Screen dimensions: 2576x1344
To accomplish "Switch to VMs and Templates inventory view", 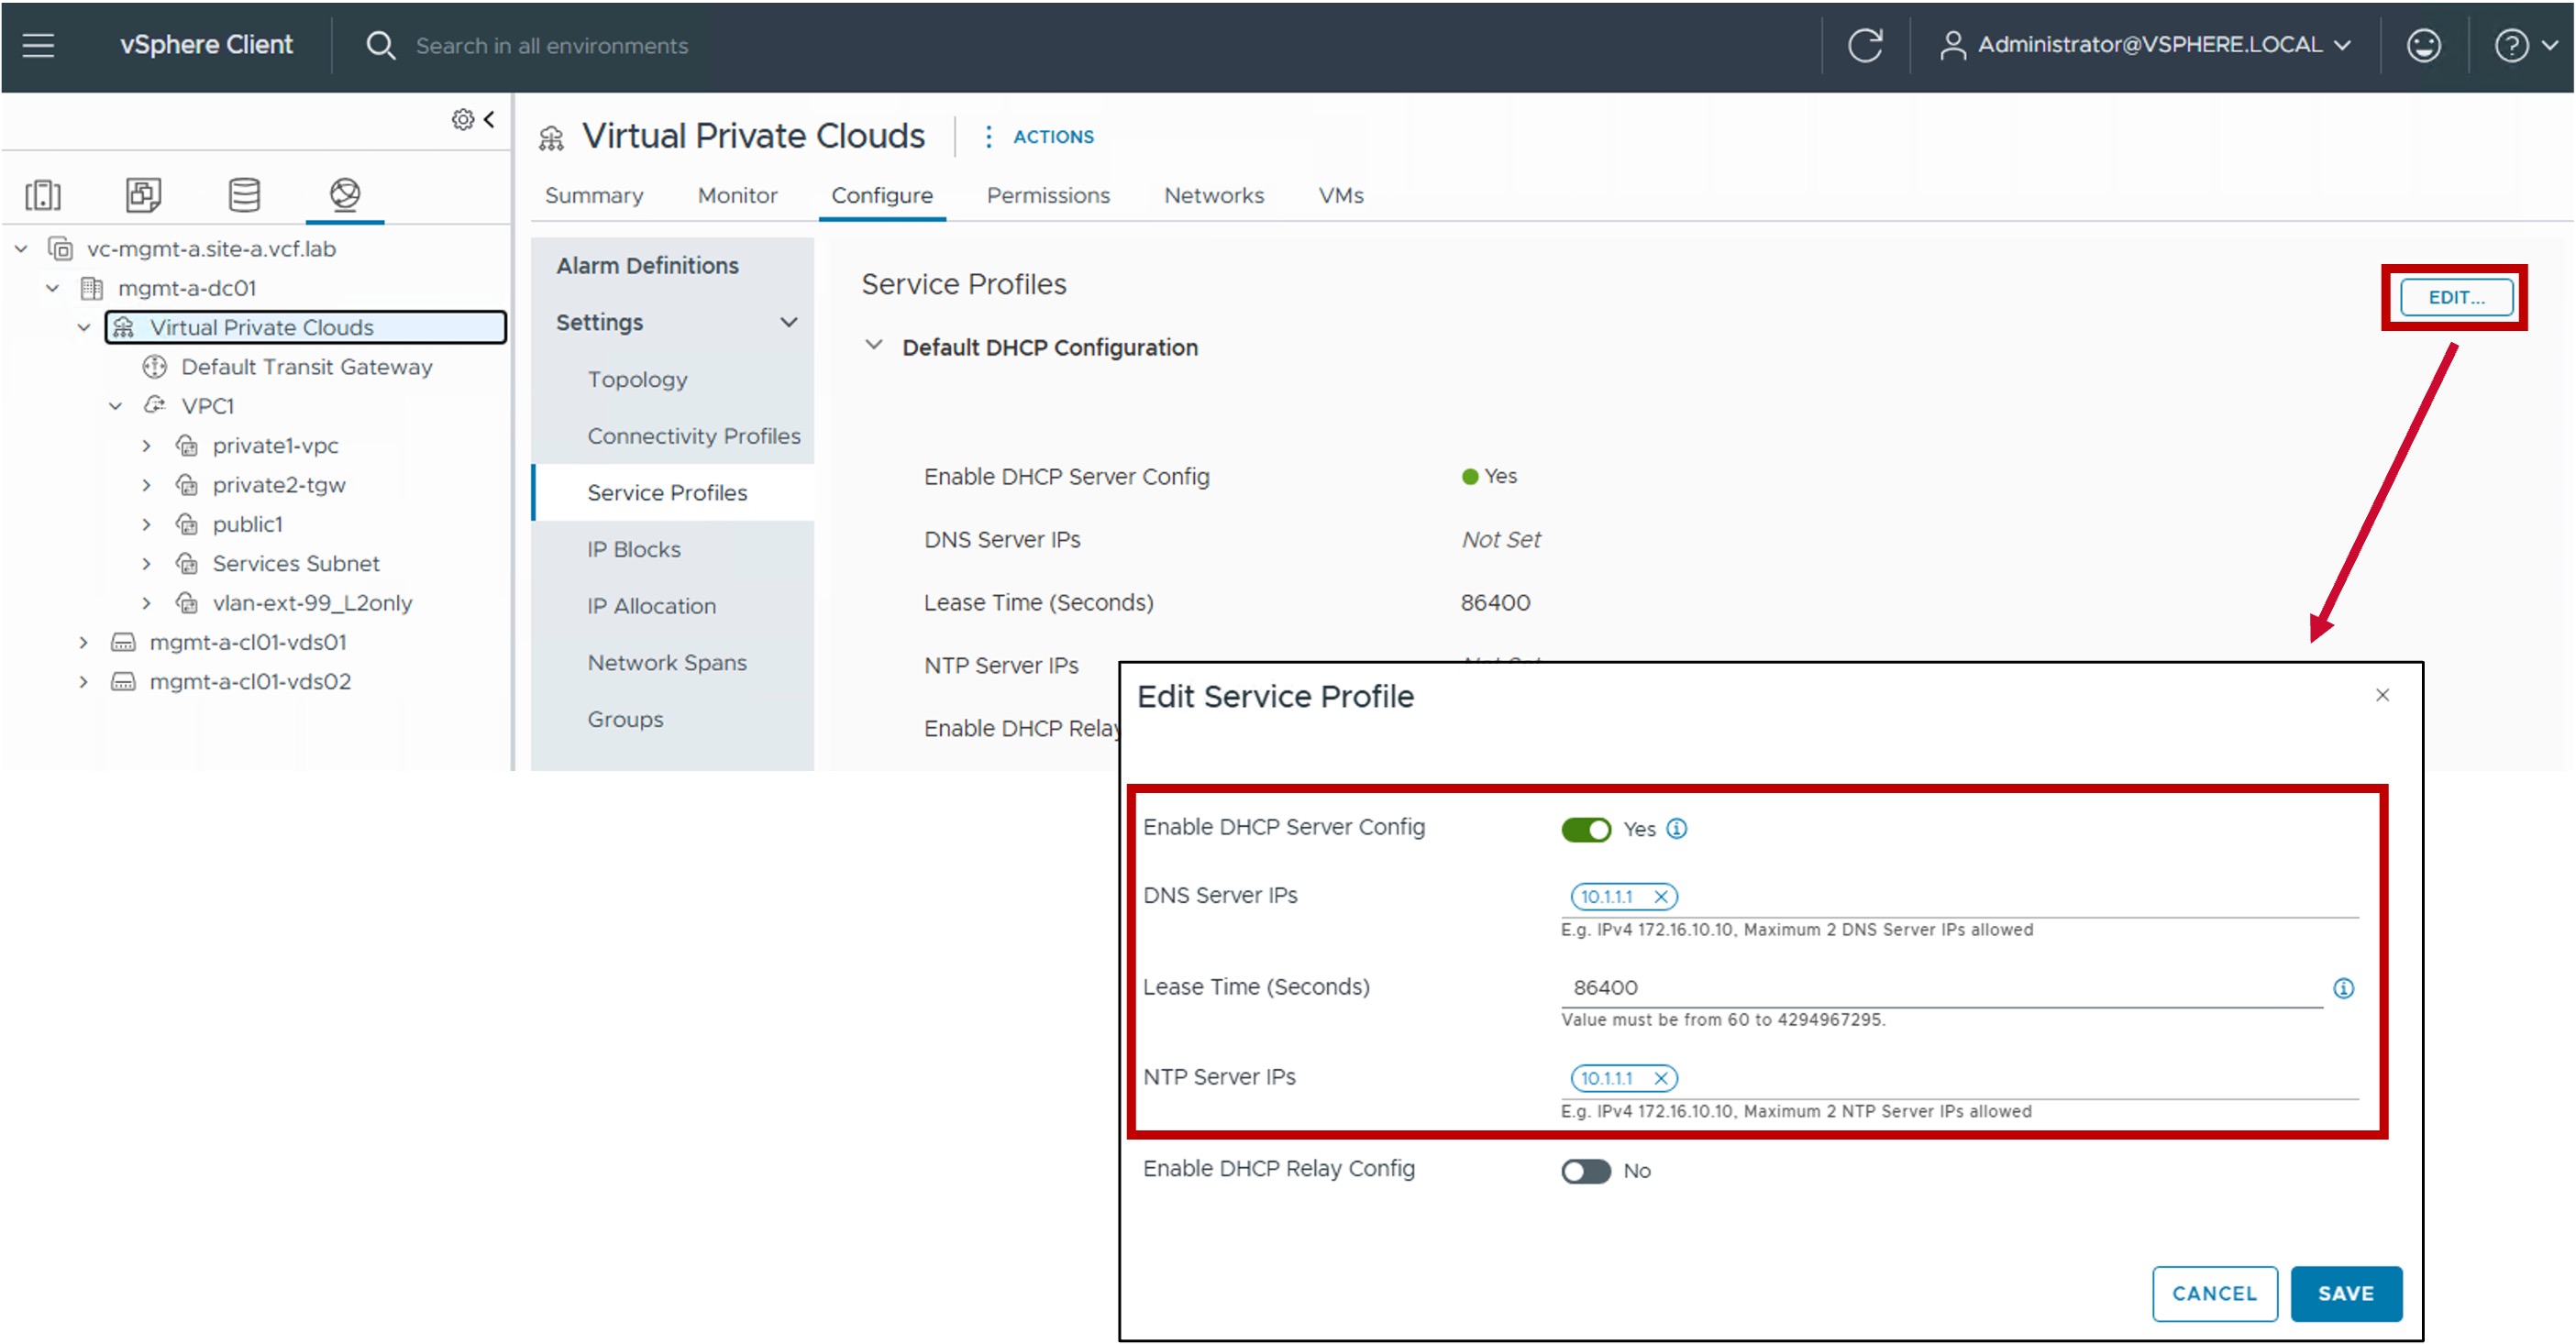I will point(143,194).
